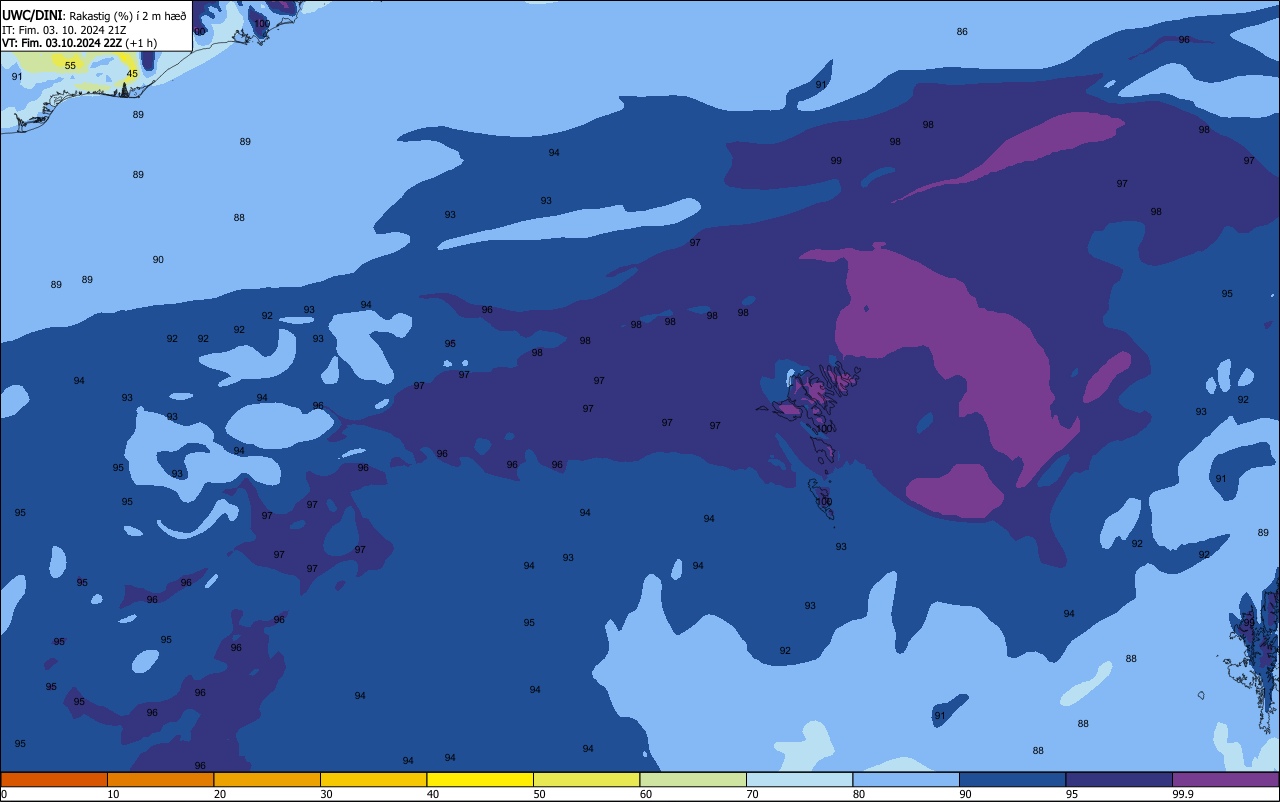Click the initial time line 'IT: Fim. 03. 10. 2024 21Z'

click(x=64, y=30)
